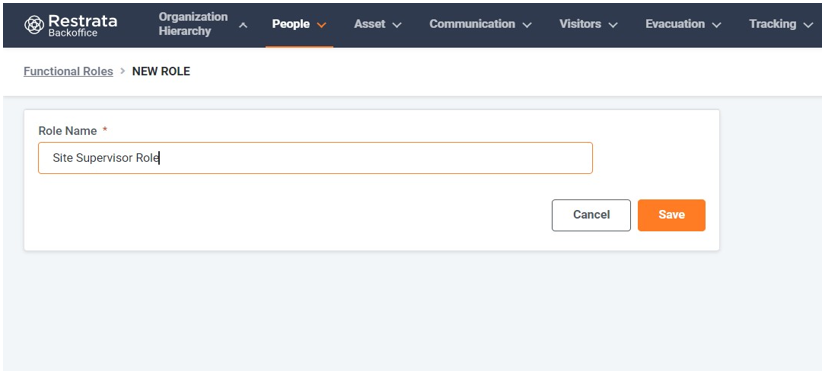The height and width of the screenshot is (375, 827).
Task: Expand the Evacuation dropdown chevron
Action: coord(716,25)
